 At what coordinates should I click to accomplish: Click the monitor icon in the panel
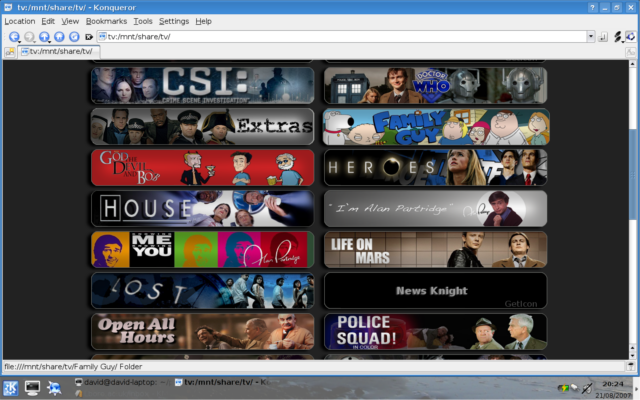pos(32,388)
